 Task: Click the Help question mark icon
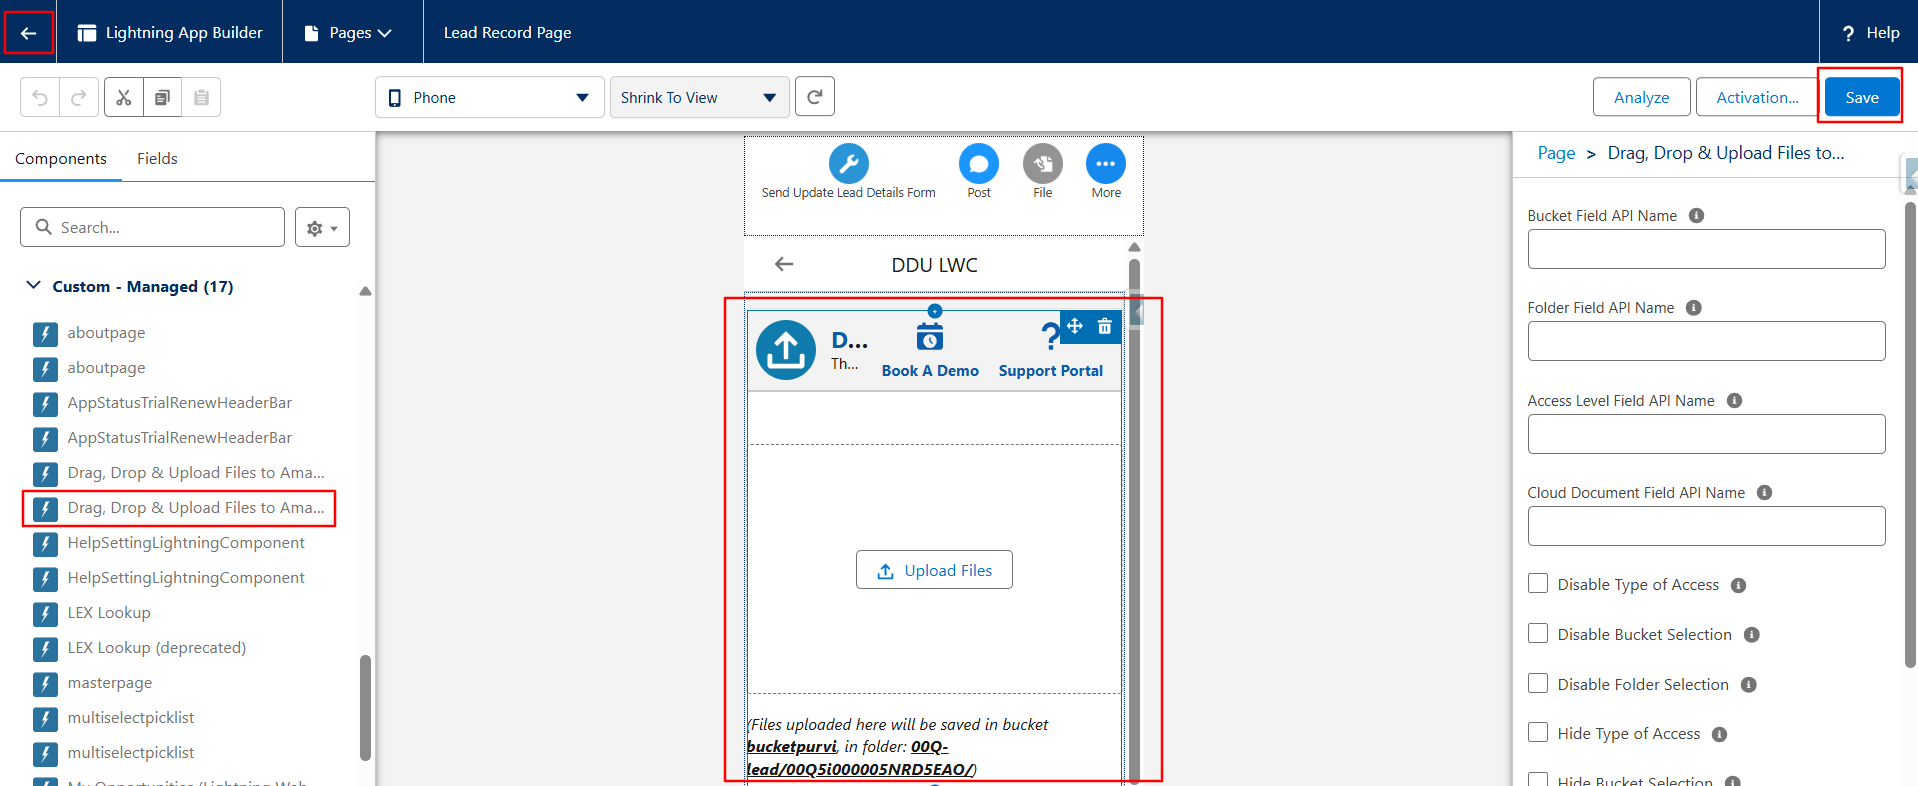(1848, 33)
